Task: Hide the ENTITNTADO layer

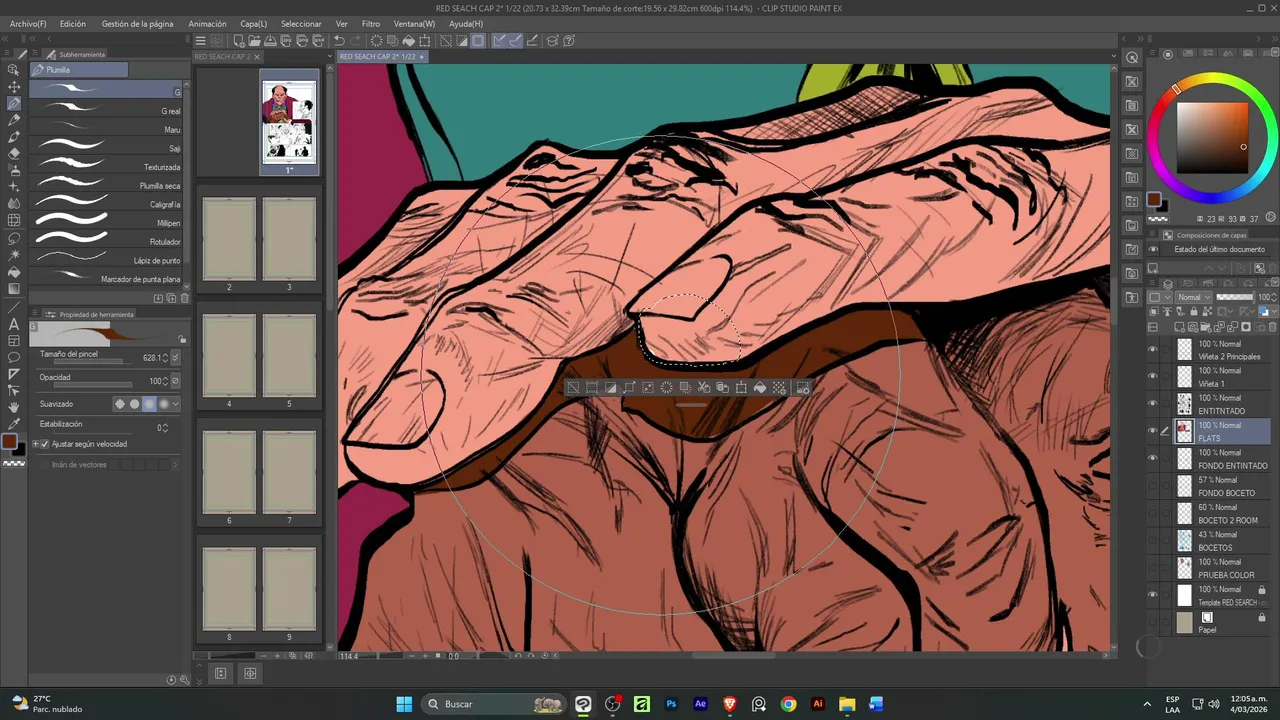Action: [x=1152, y=403]
